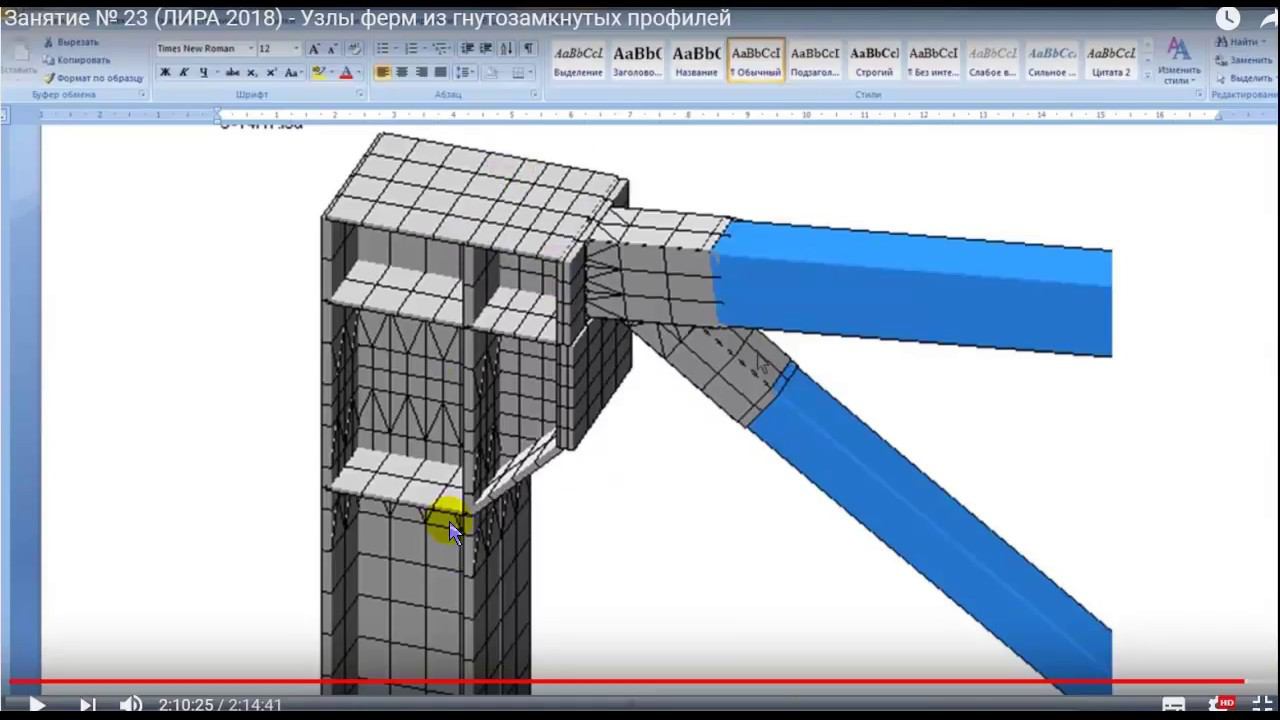Toggle video subtitles
1280x720 pixels.
(1173, 705)
